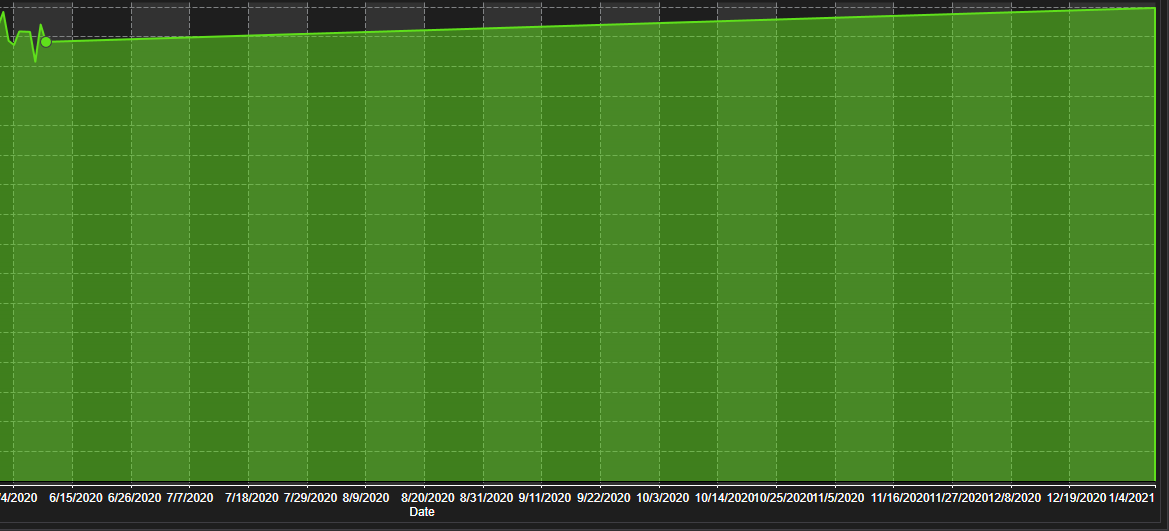Click the 10/25/2020 date label
This screenshot has width=1169, height=531.
tap(783, 497)
